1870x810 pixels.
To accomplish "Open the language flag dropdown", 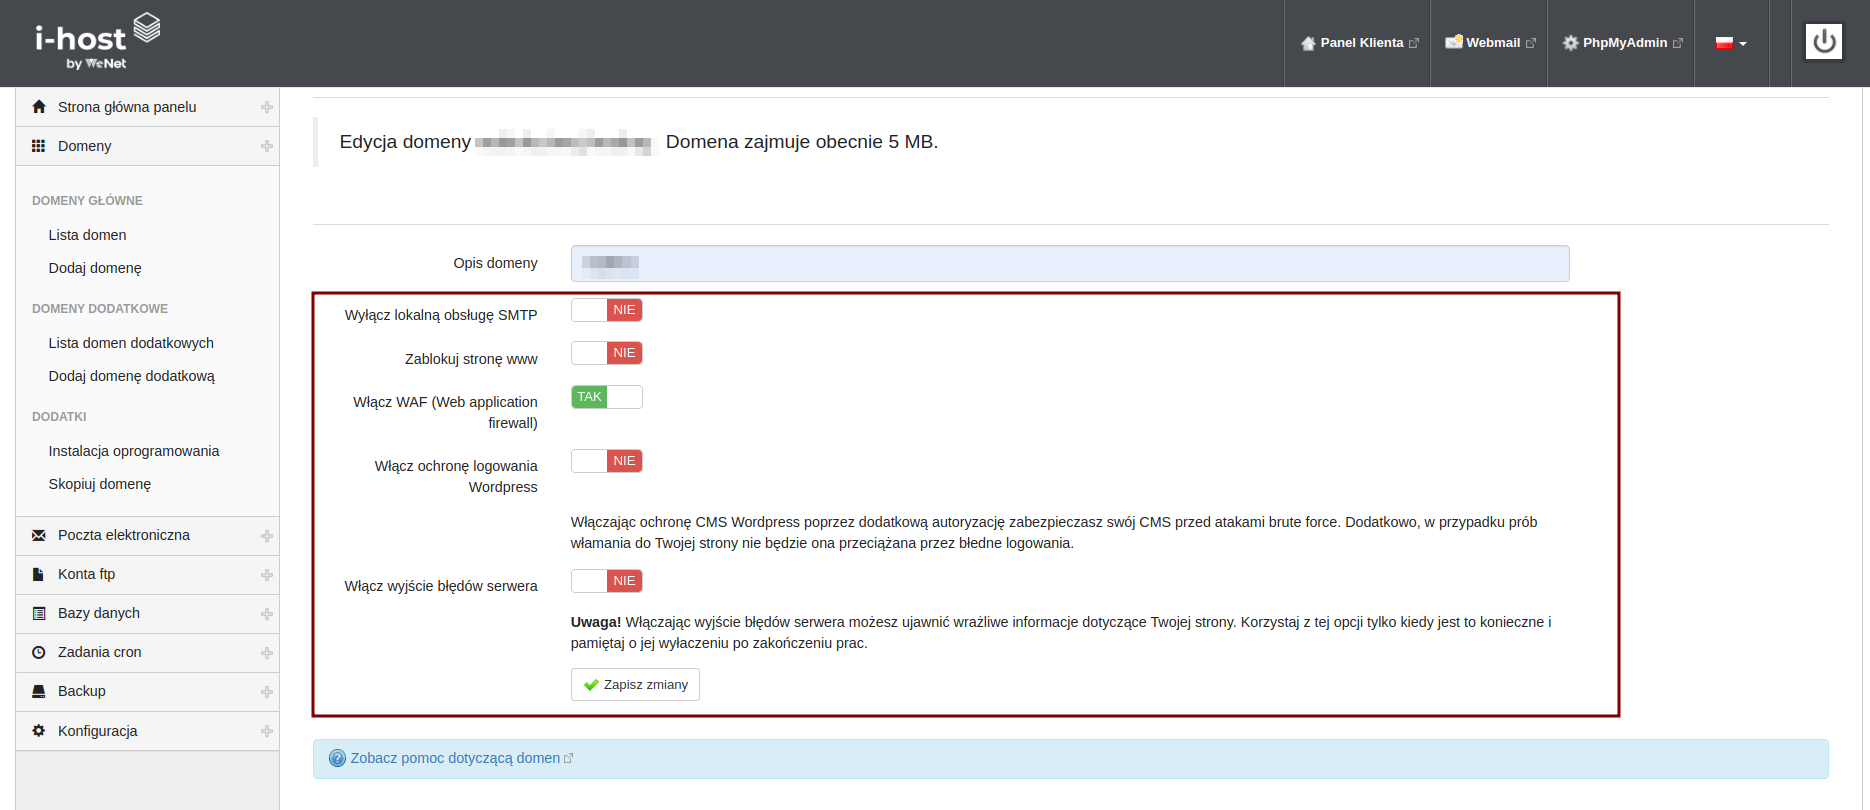I will [1731, 43].
